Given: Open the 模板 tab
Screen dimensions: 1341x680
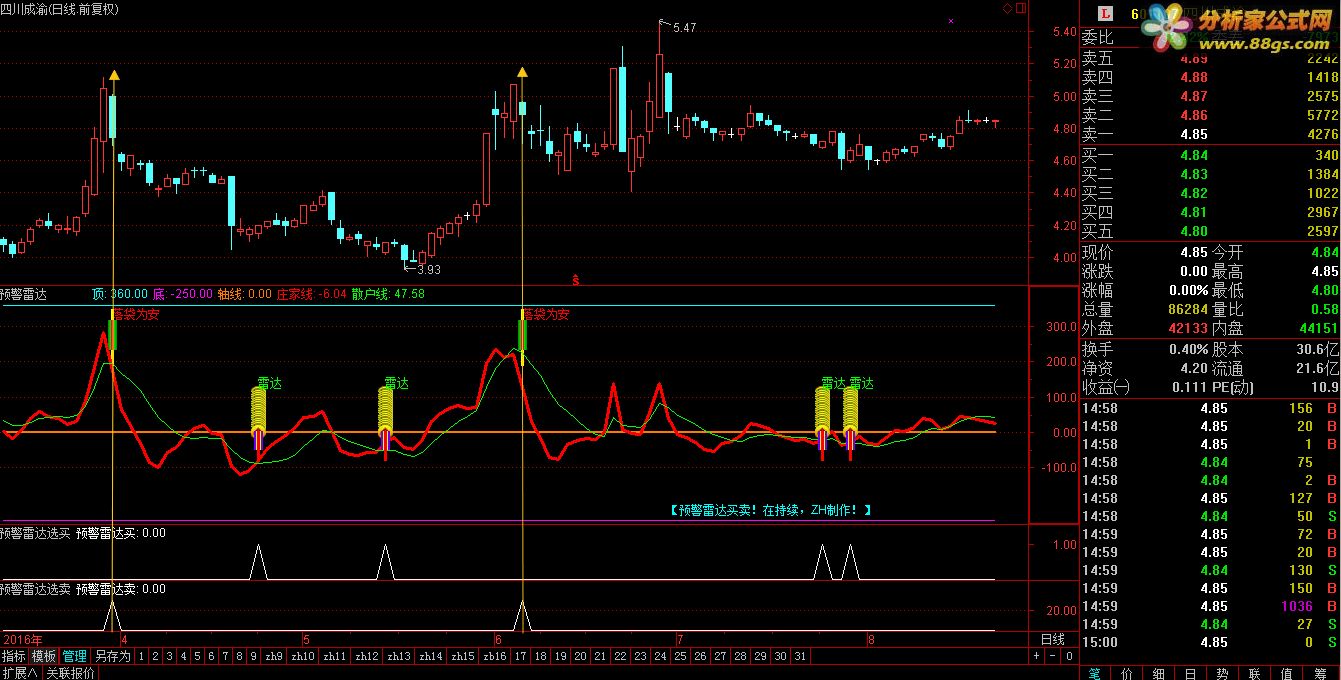Looking at the screenshot, I should (x=44, y=656).
